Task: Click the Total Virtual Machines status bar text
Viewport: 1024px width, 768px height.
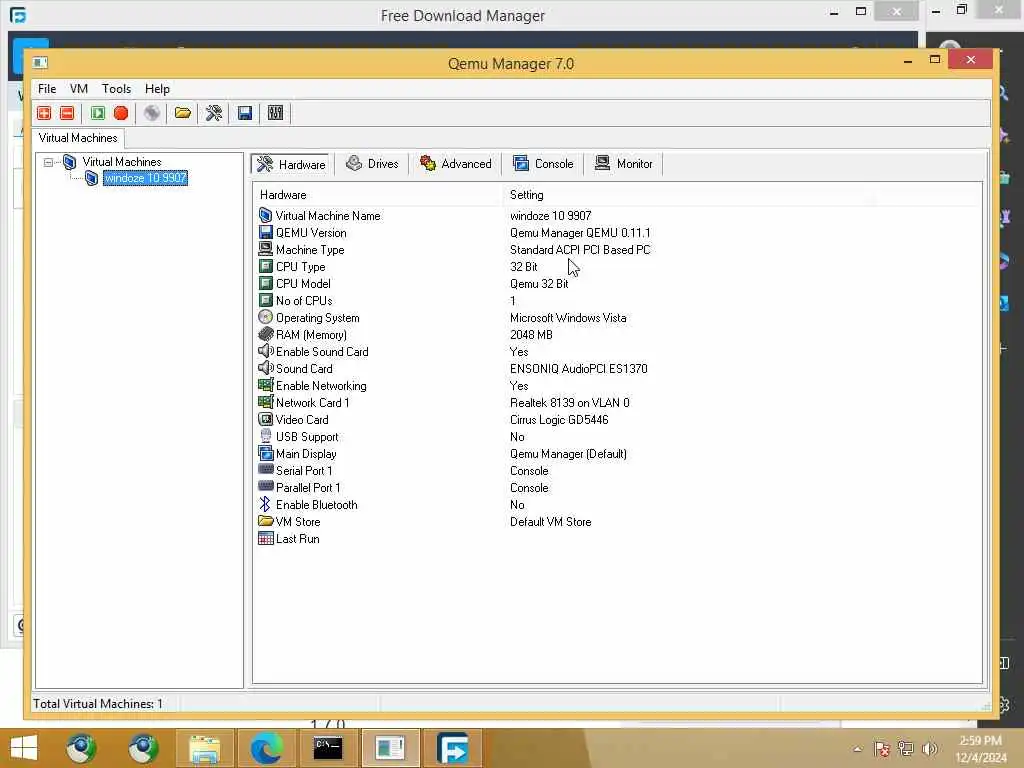Action: [98, 703]
